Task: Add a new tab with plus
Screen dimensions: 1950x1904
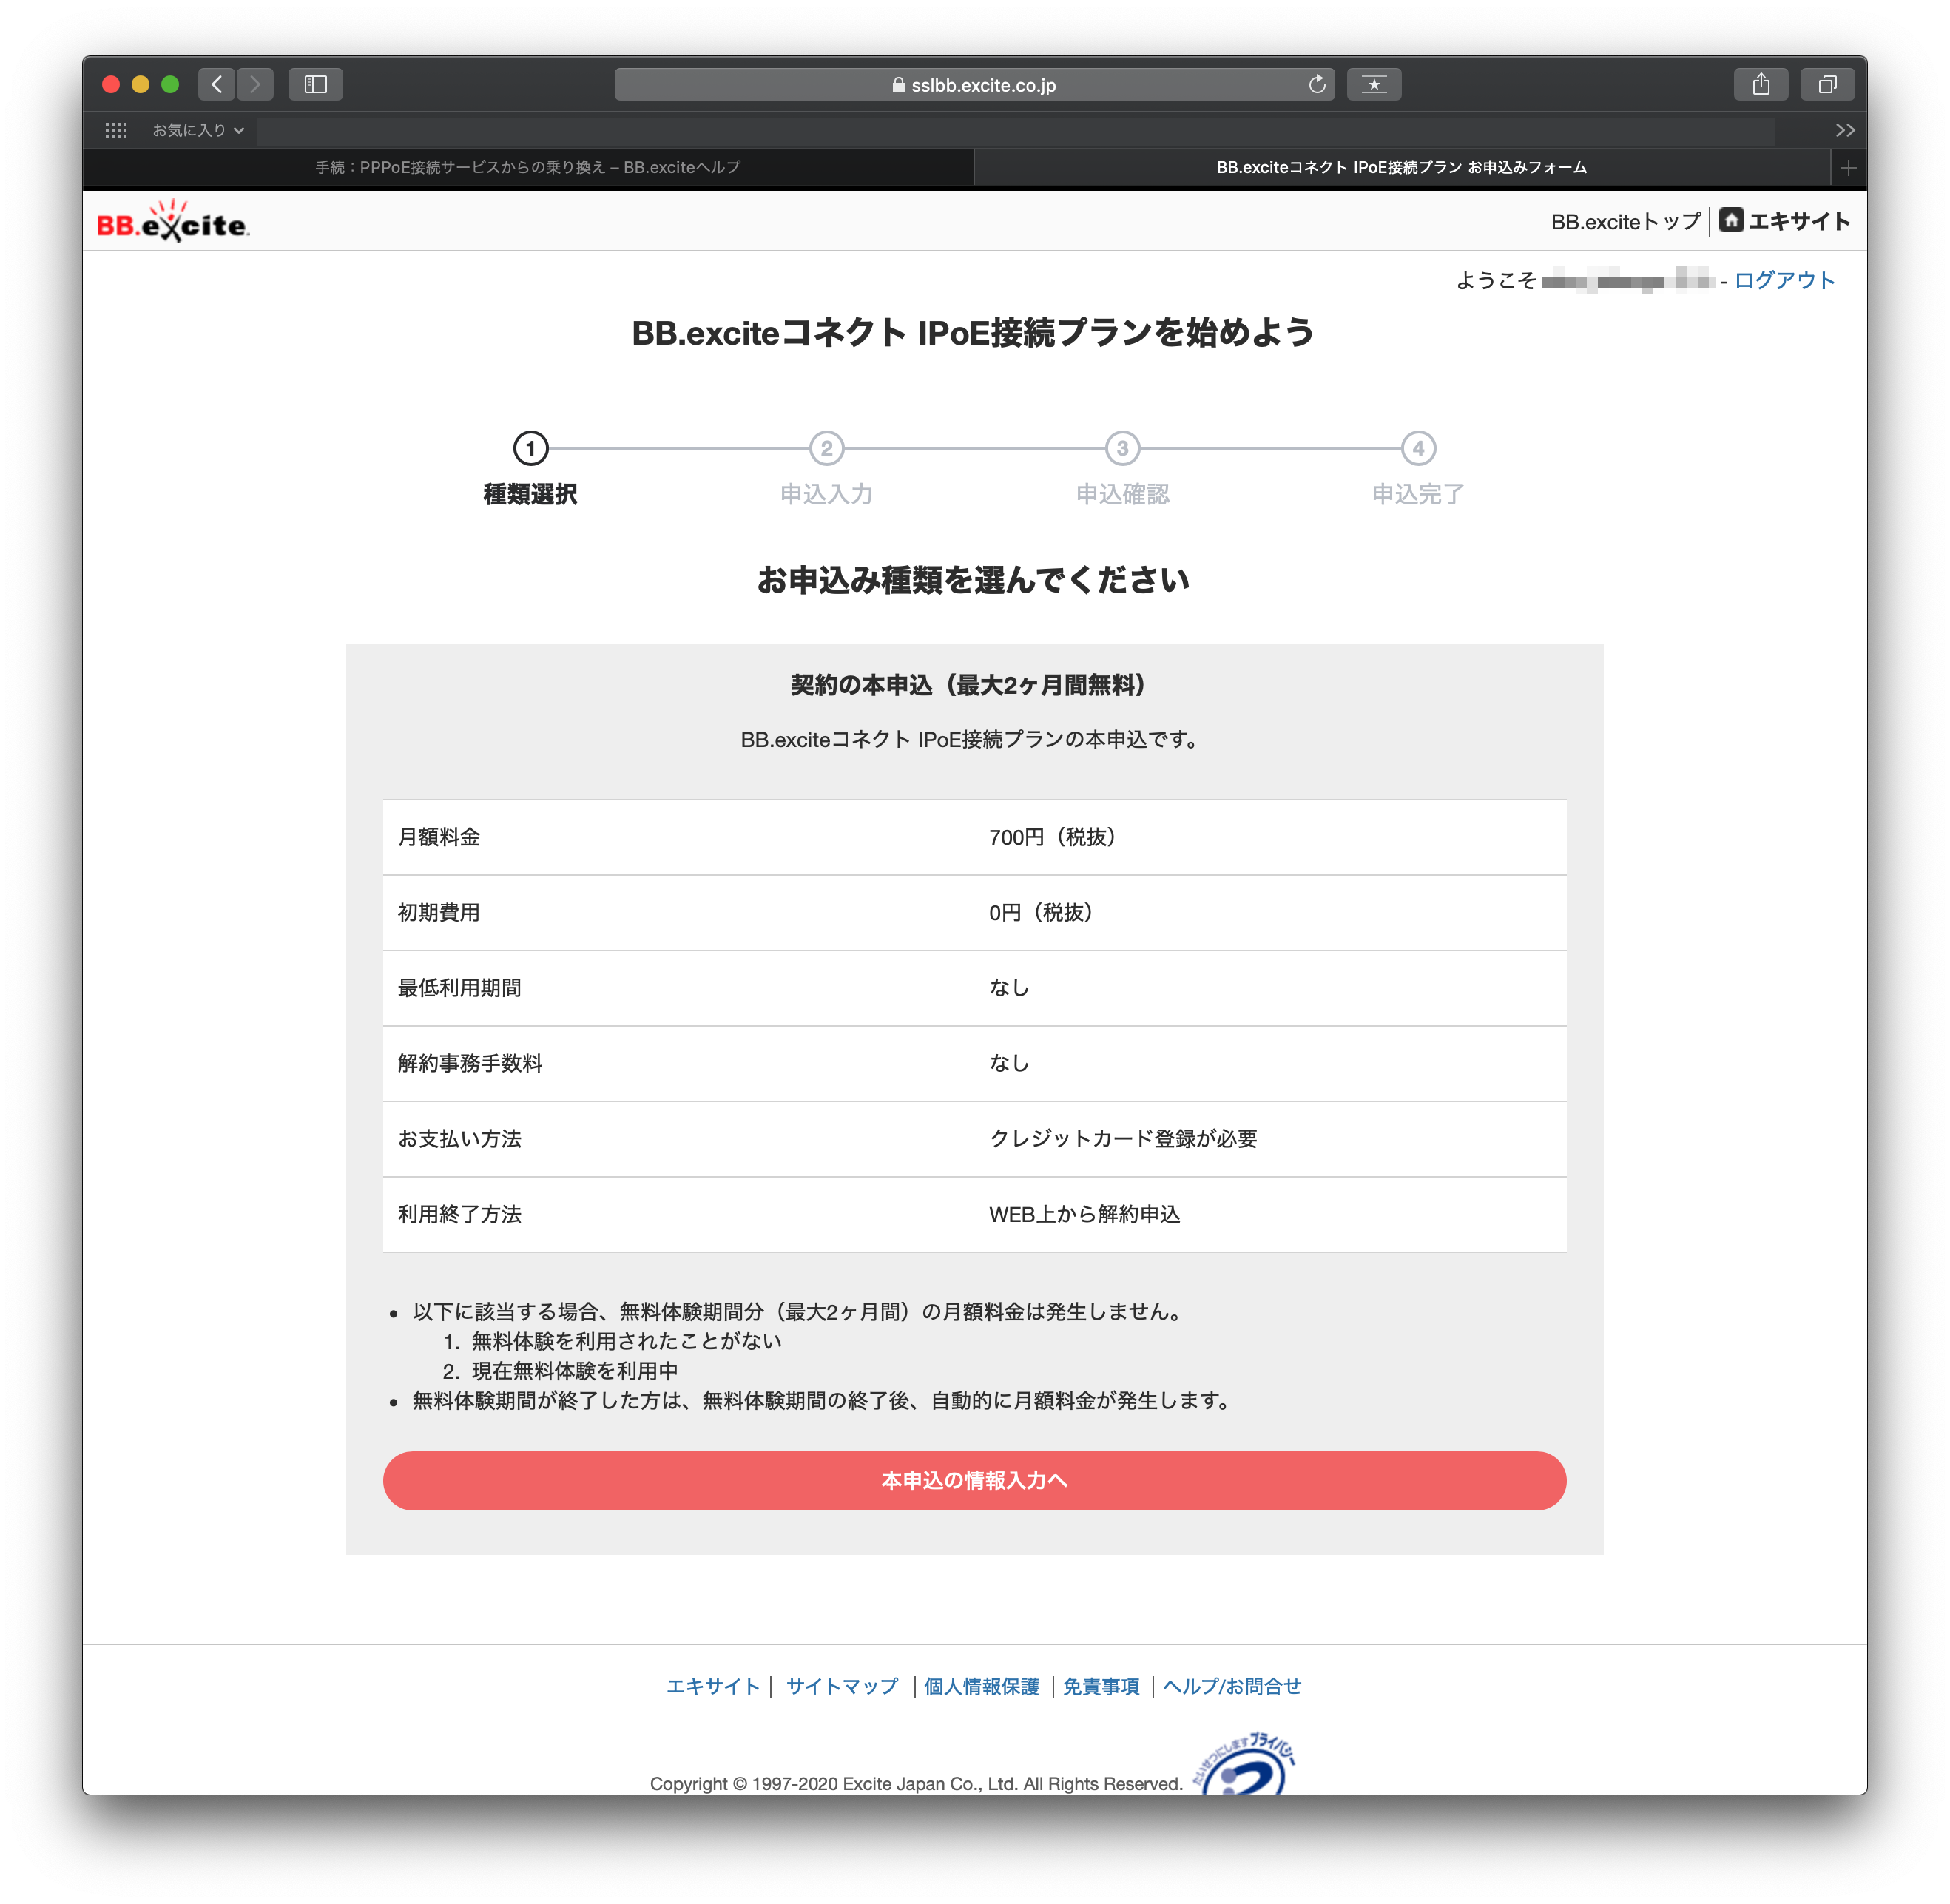Action: tap(1848, 168)
